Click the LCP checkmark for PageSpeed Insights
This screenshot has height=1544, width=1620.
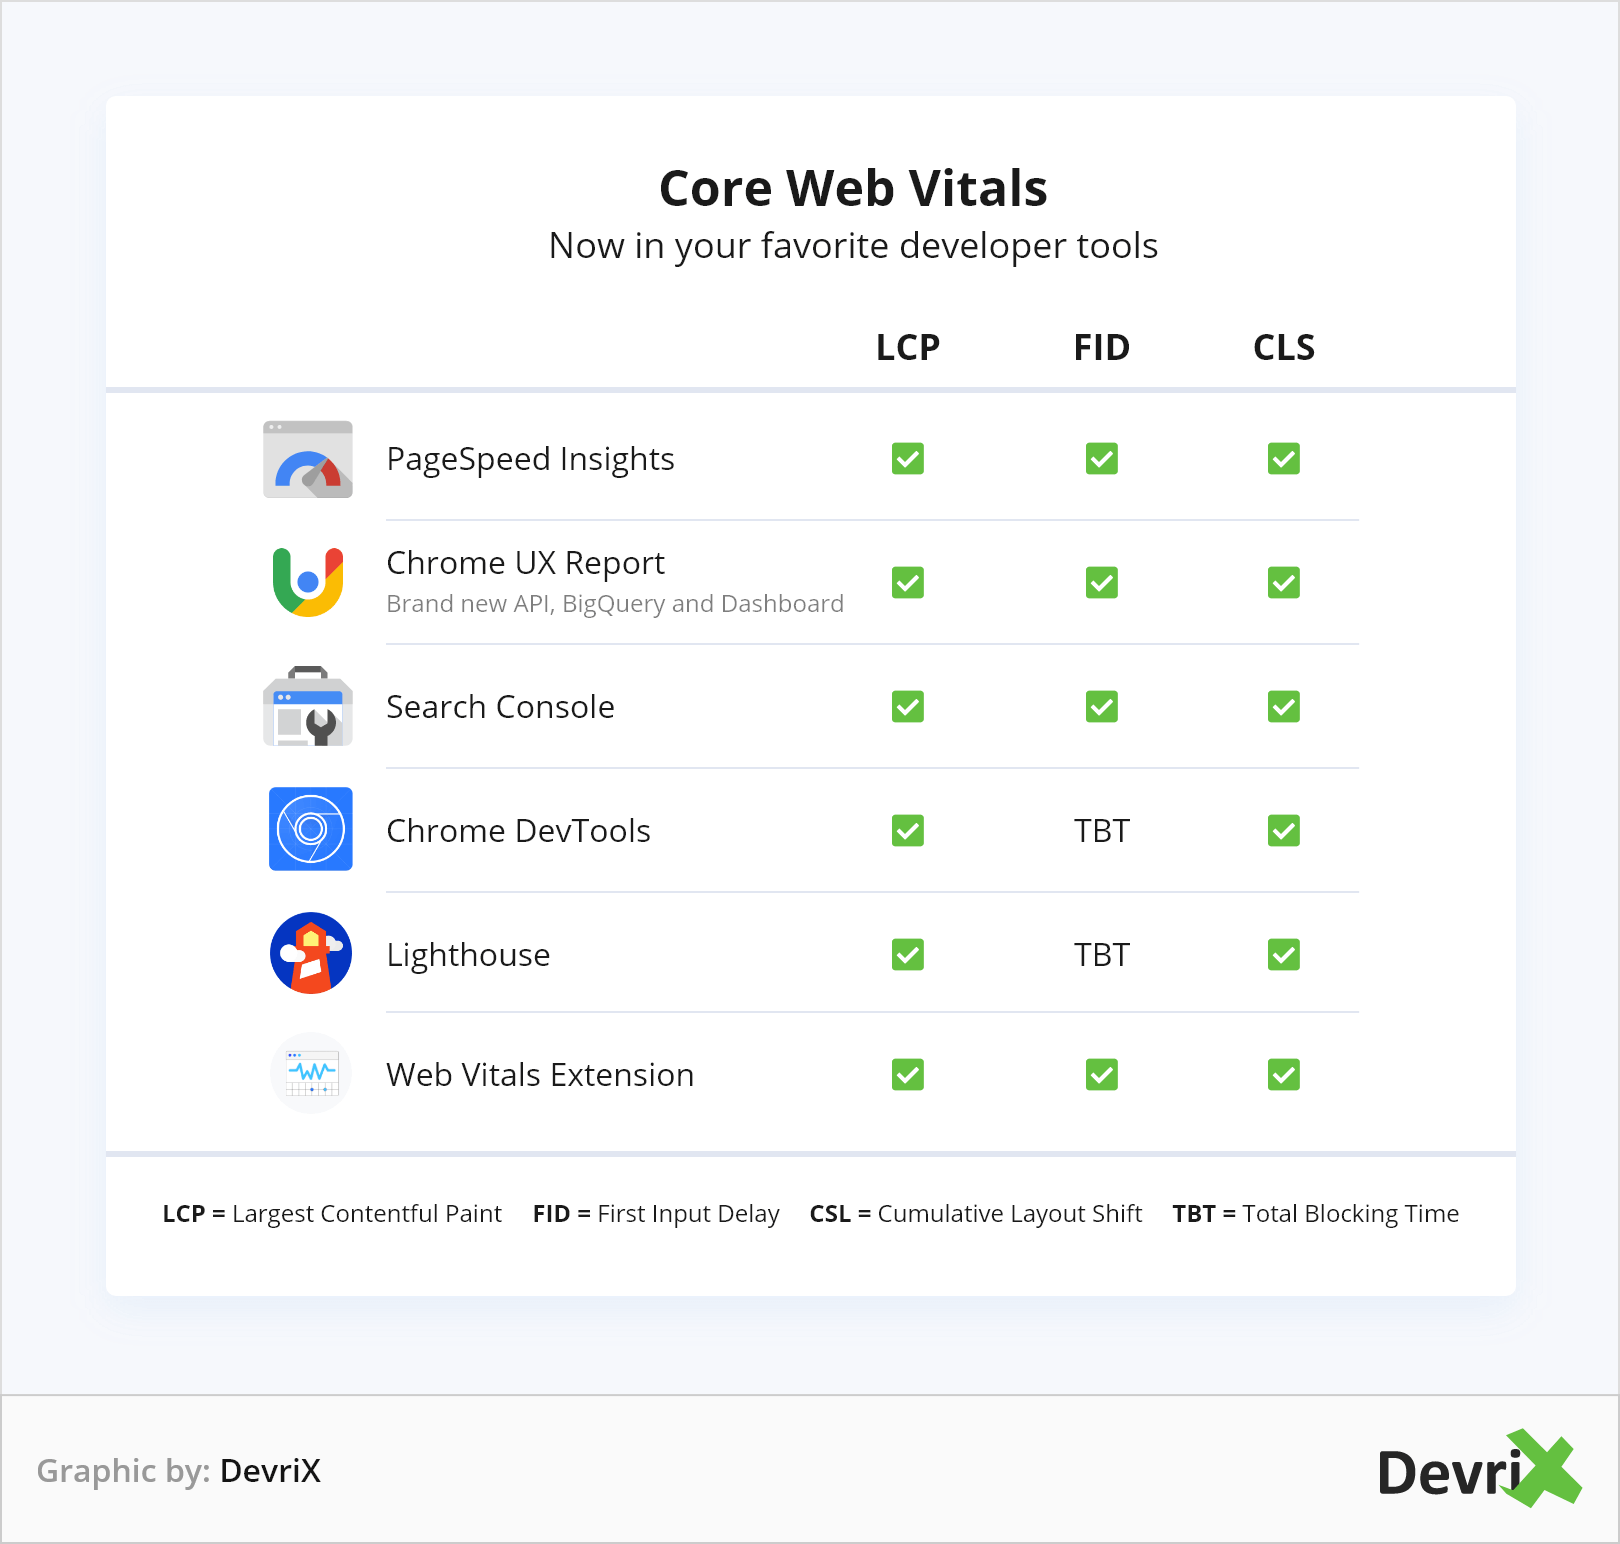[x=908, y=459]
